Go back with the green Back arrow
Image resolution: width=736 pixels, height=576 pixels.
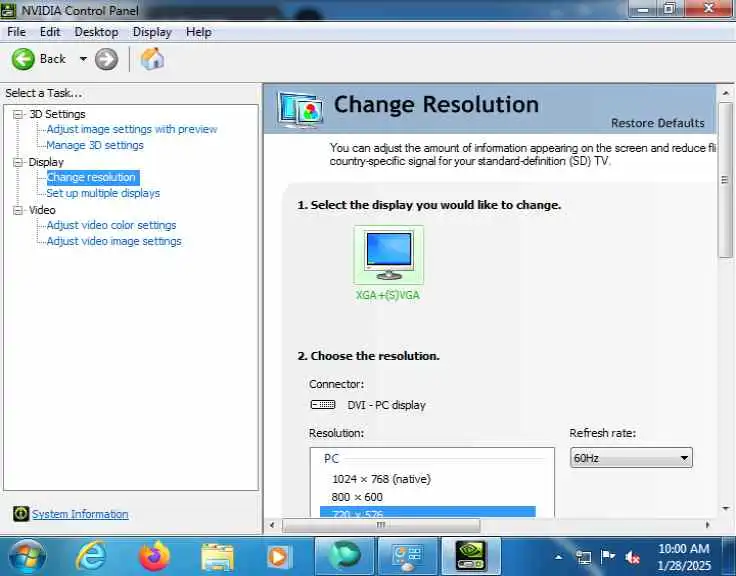click(23, 59)
